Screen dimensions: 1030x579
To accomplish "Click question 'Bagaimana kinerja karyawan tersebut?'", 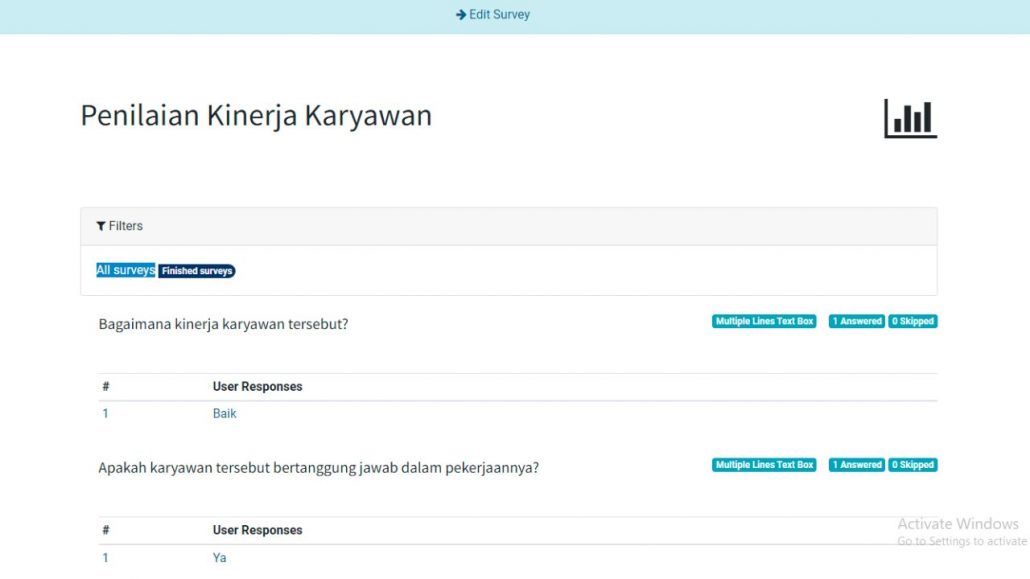I will click(223, 324).
